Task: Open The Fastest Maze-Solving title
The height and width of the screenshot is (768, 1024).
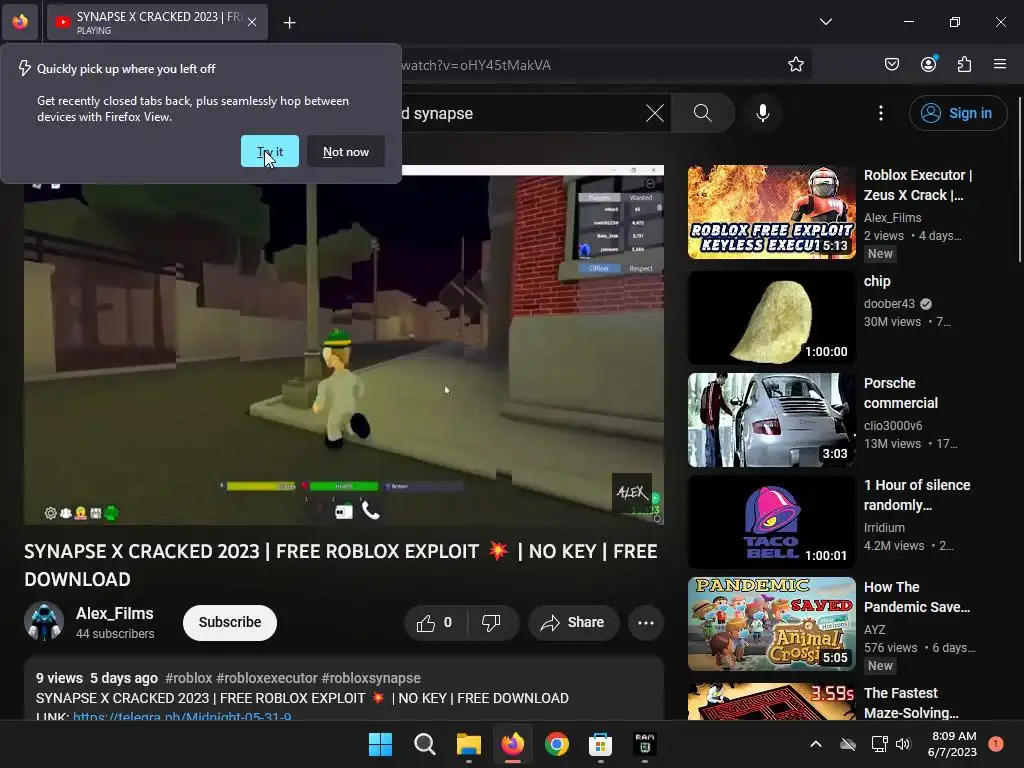Action: tap(911, 703)
